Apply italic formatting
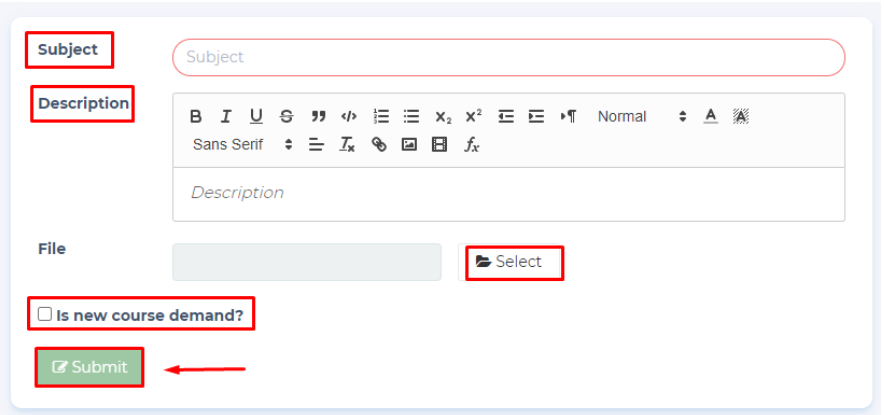The image size is (884, 415). coord(226,116)
